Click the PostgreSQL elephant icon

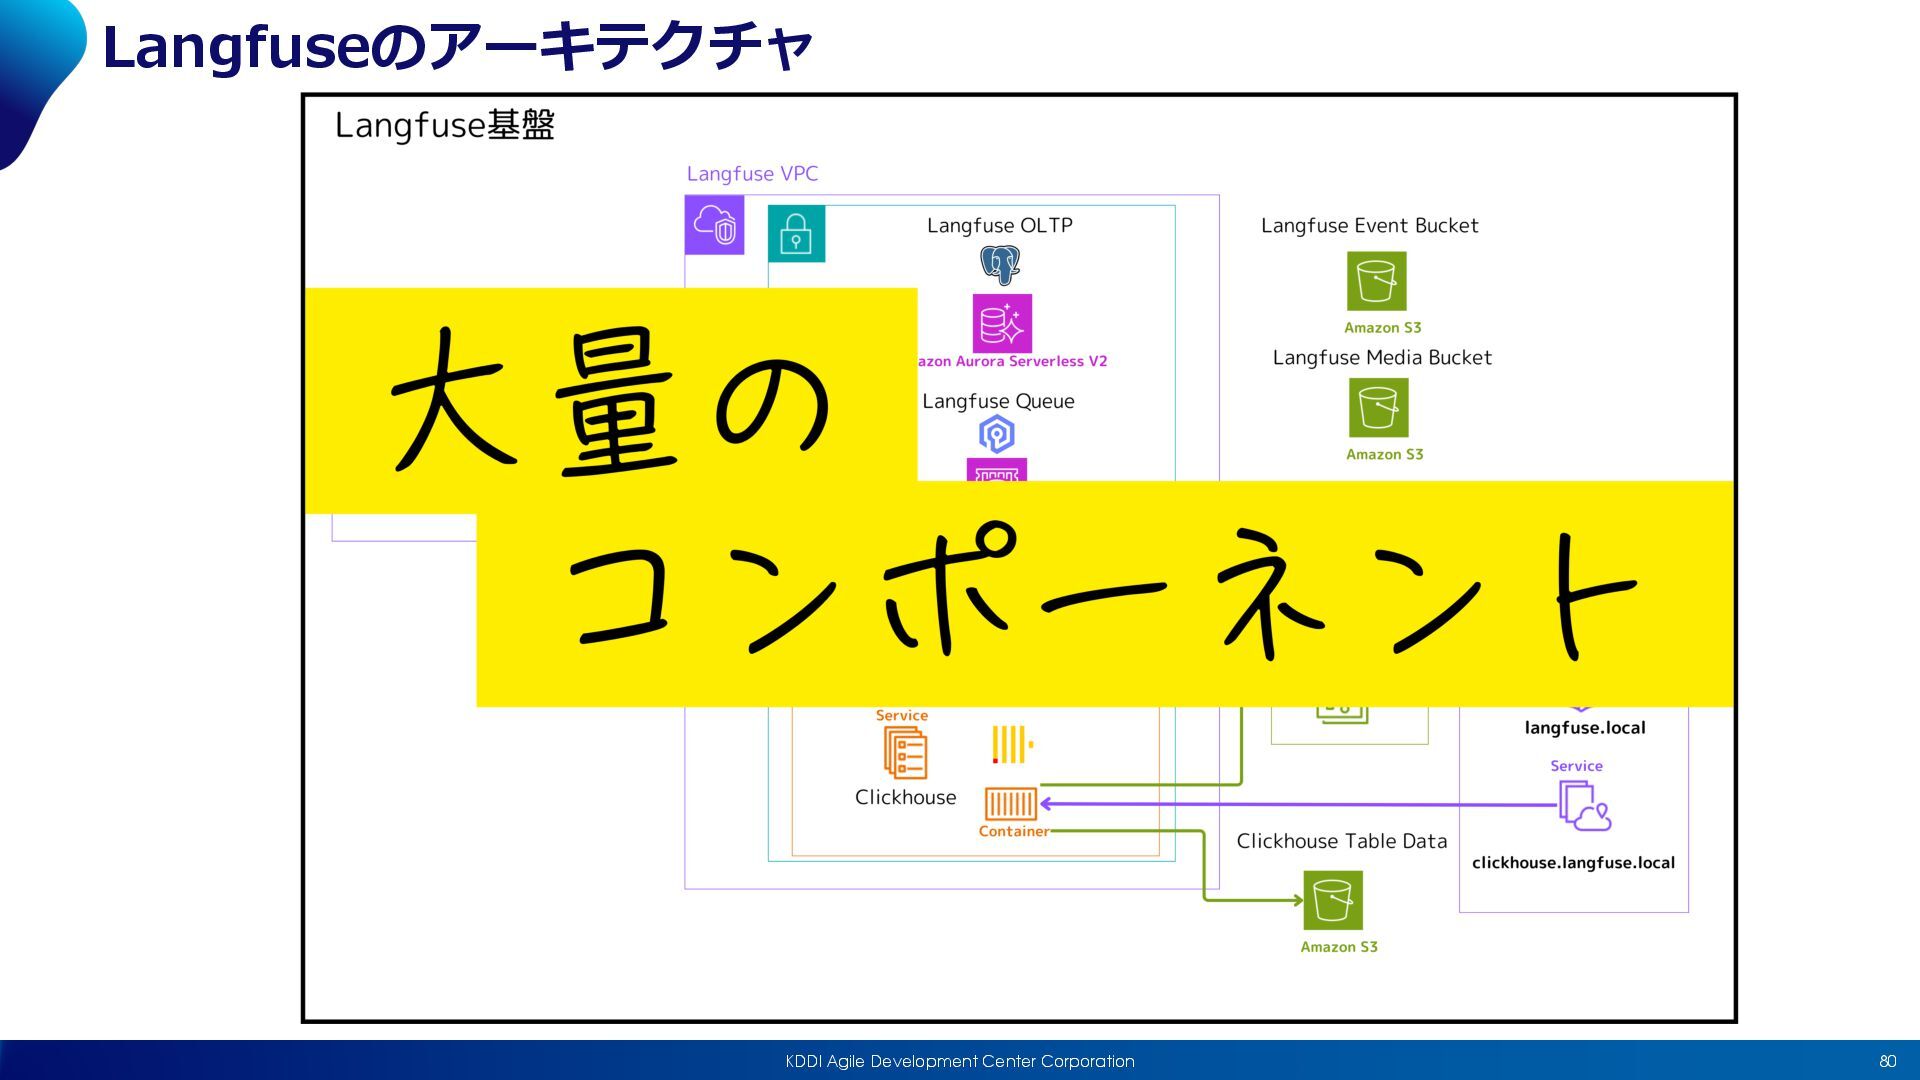pos(1000,265)
